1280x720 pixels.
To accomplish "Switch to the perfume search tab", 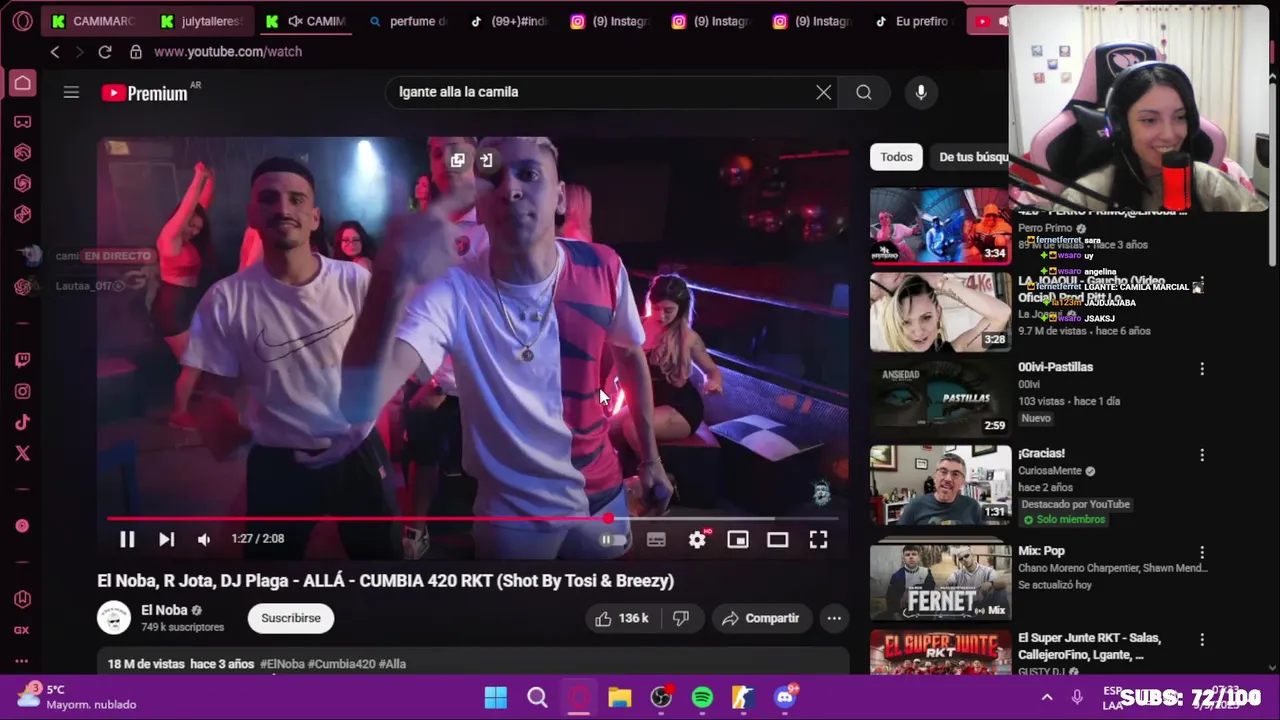I will (x=408, y=21).
